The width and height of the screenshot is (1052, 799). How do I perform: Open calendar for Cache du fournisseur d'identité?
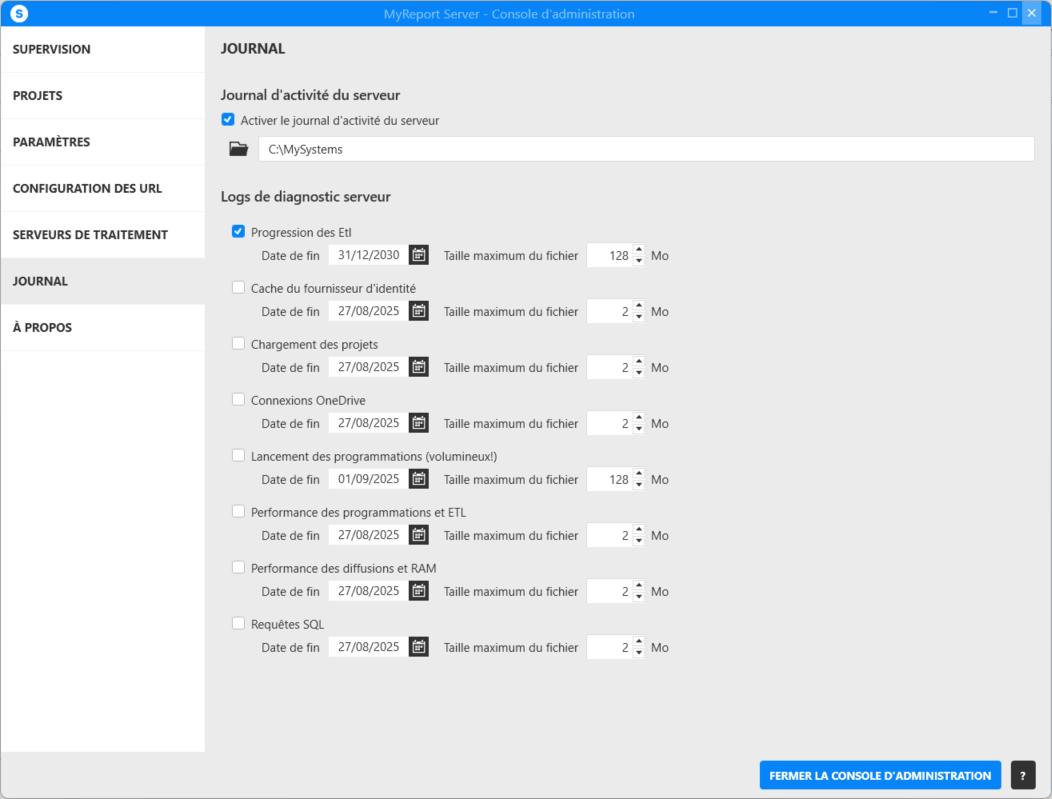(x=419, y=311)
